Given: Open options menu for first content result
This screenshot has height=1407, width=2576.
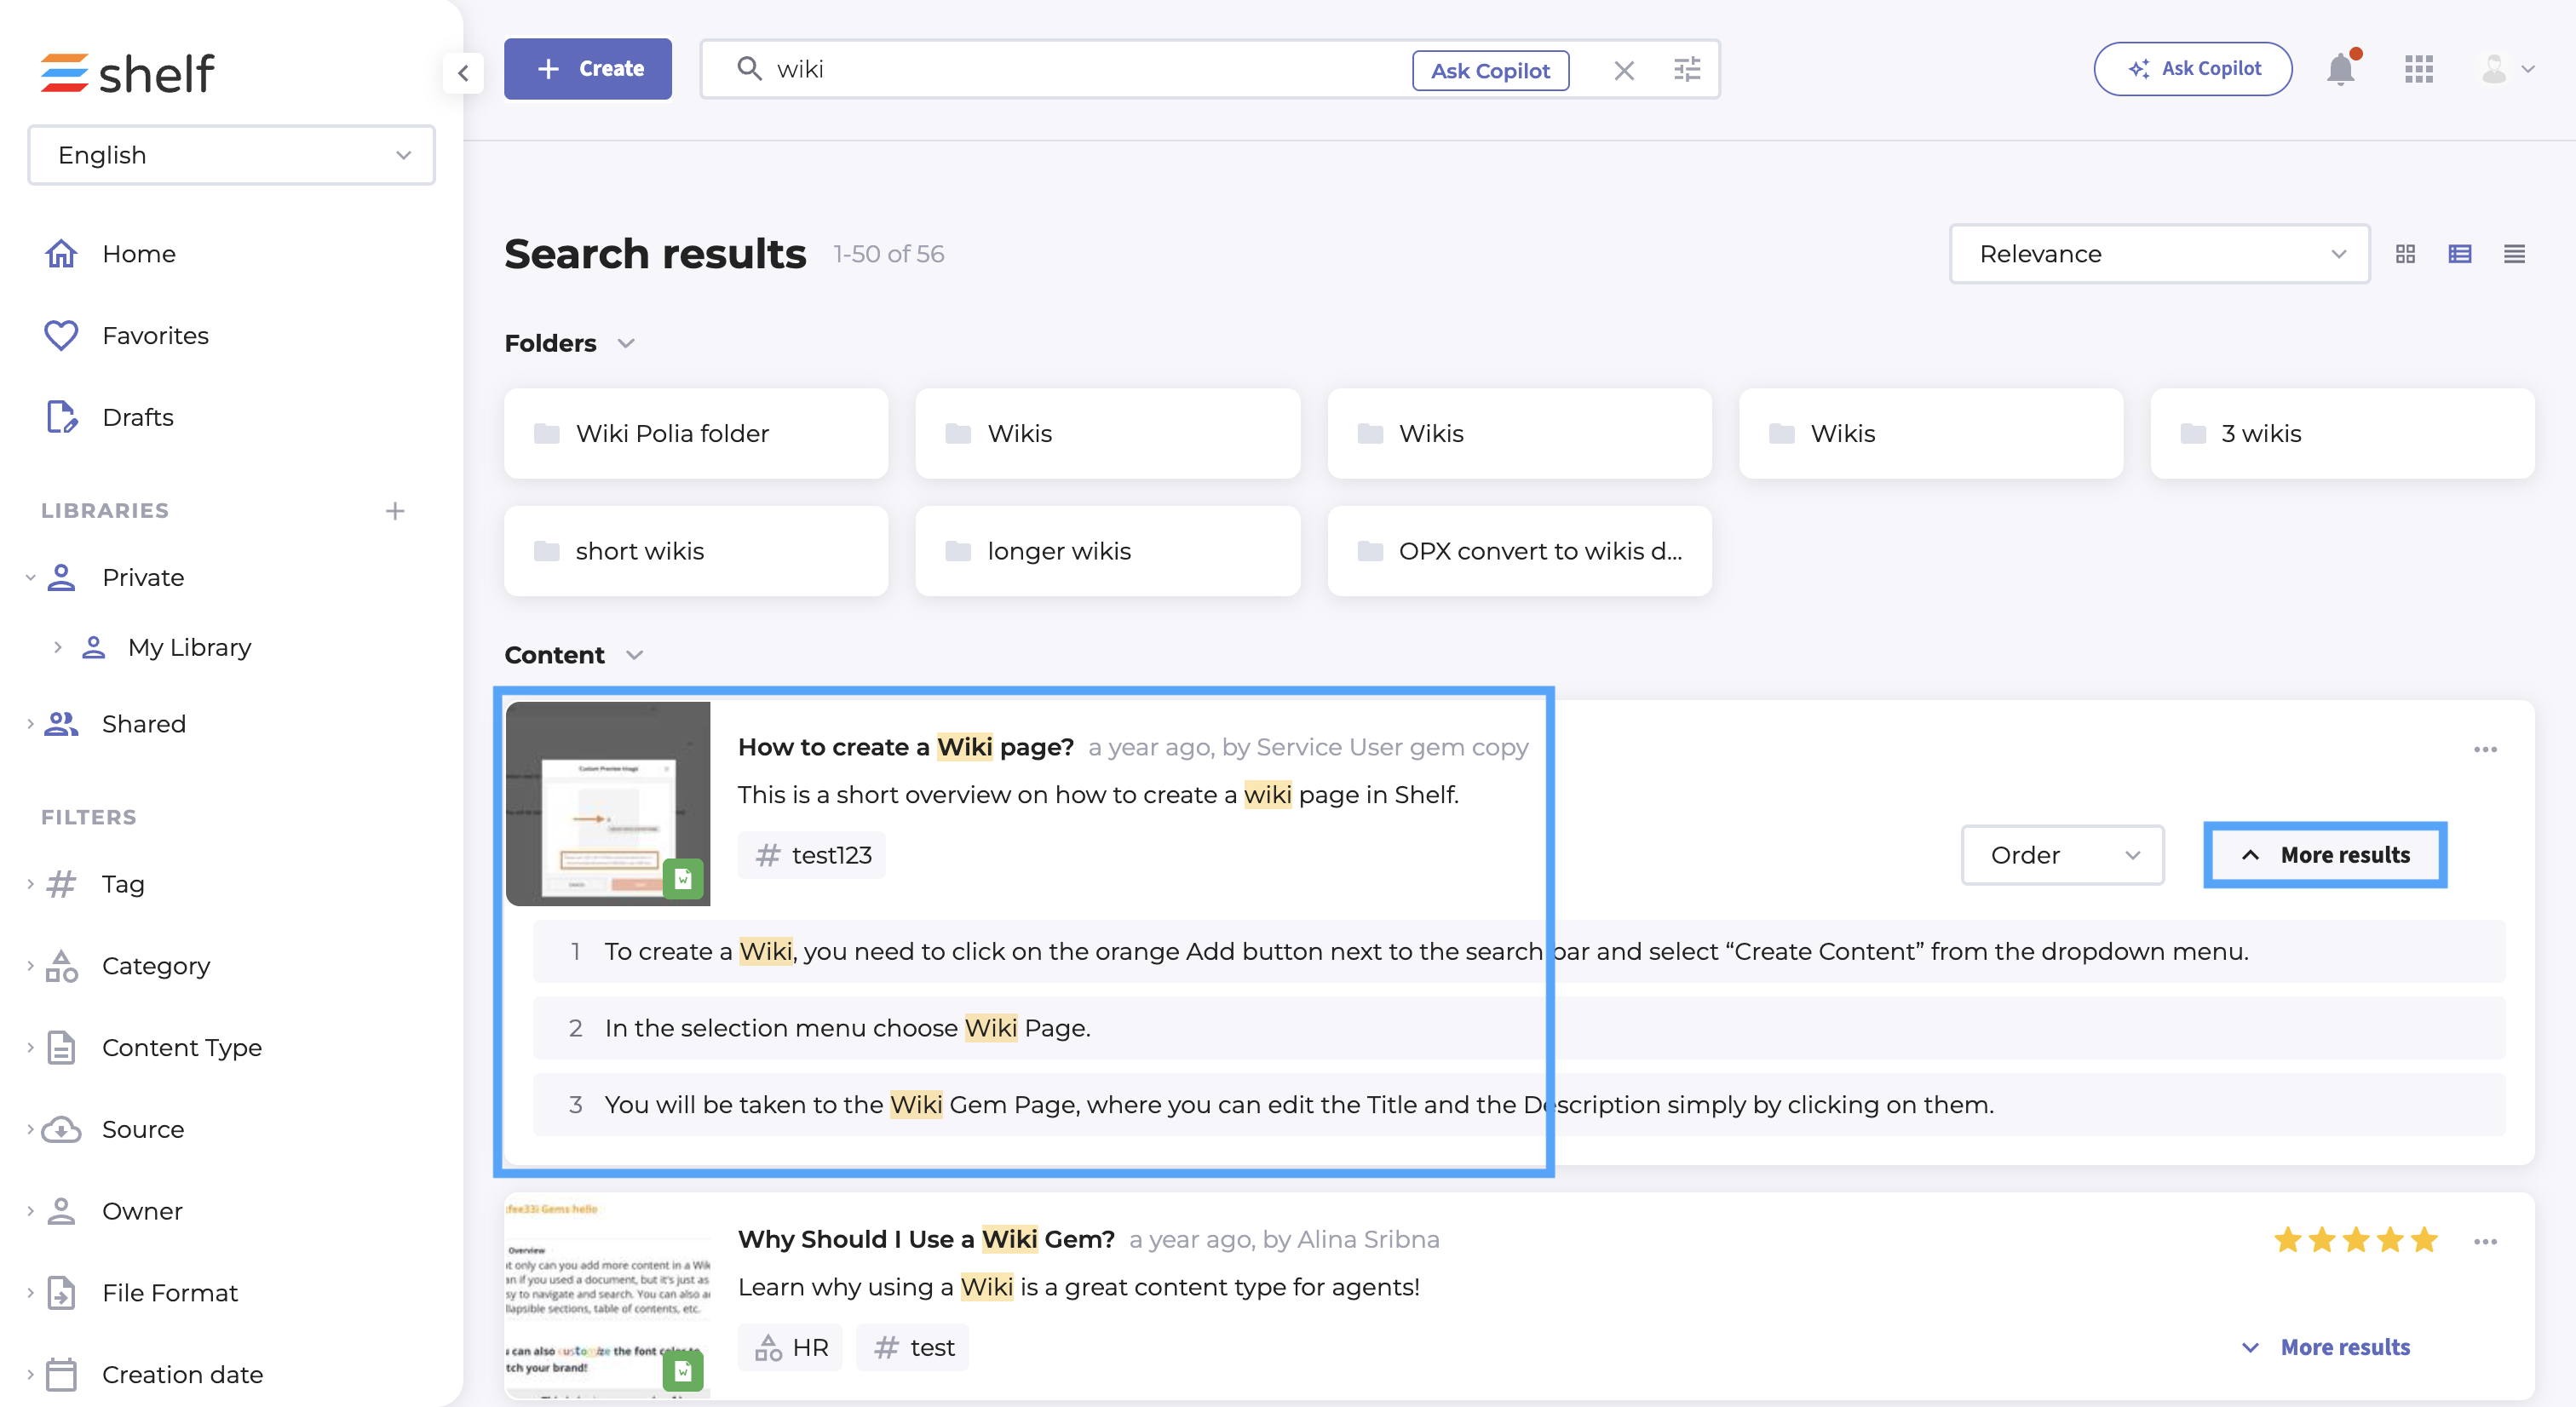Looking at the screenshot, I should coord(2485,749).
